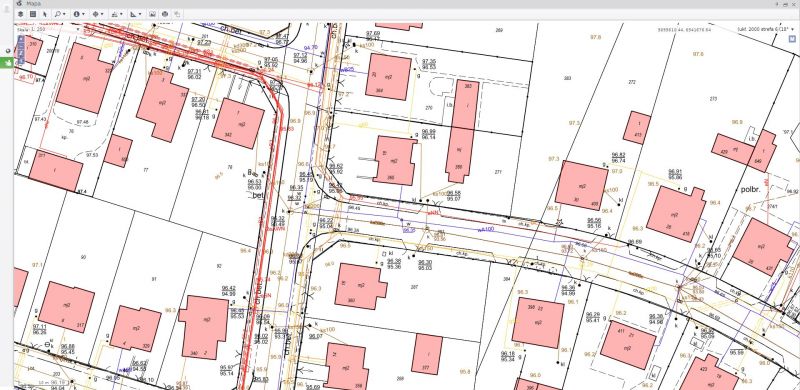Screen dimensions: 800x390
Task: Open the map layers panel icon
Action: [x=20, y=14]
